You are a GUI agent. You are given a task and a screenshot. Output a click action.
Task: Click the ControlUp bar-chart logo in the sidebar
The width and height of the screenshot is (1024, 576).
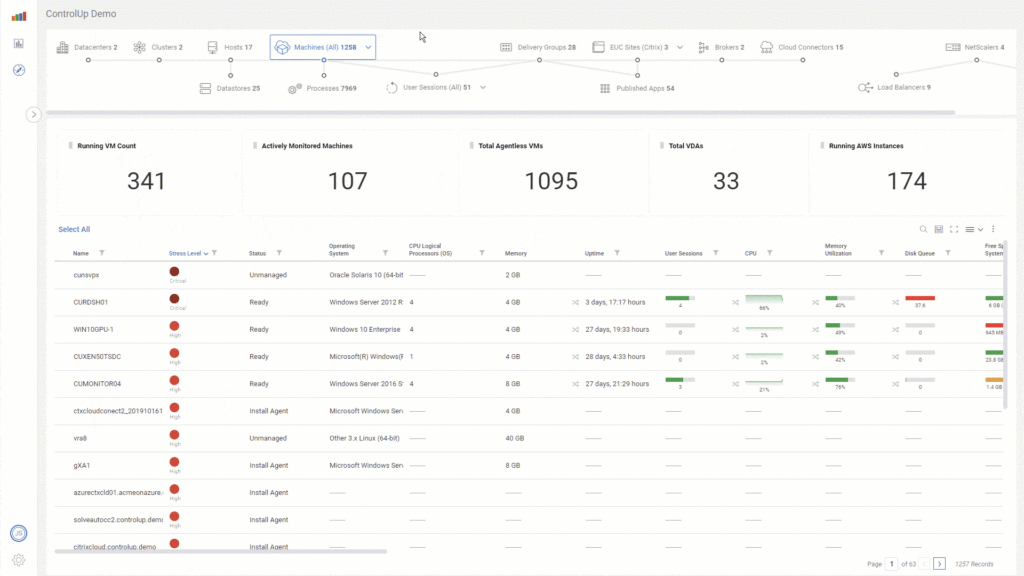coord(19,16)
